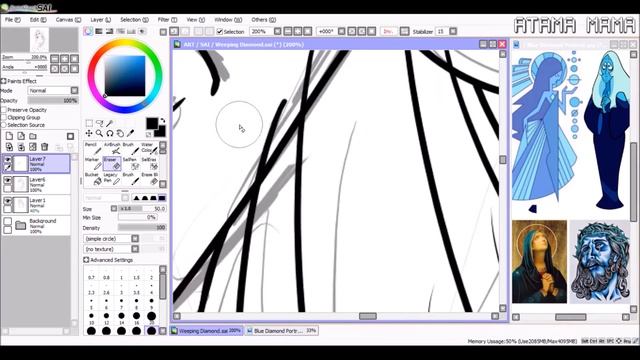Open the Stabilizer value dropdown

point(453,31)
